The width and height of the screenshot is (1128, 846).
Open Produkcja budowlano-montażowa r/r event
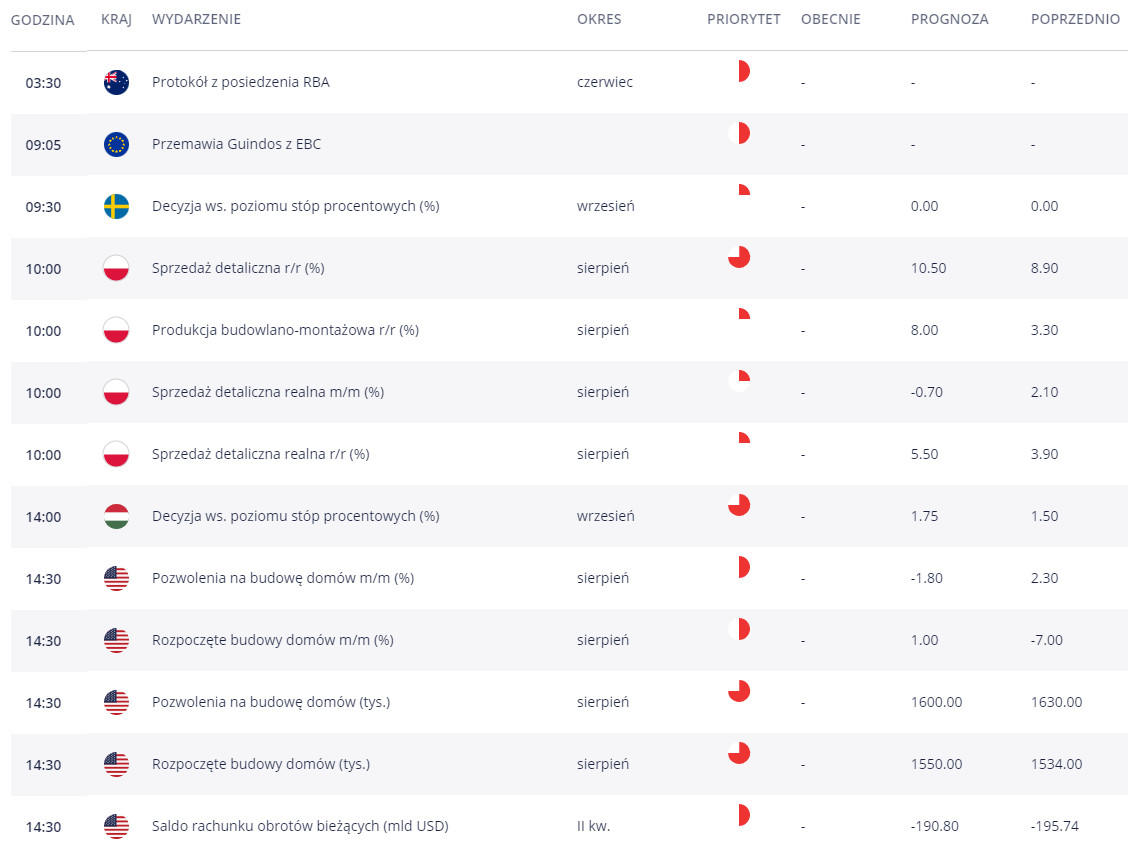(285, 330)
